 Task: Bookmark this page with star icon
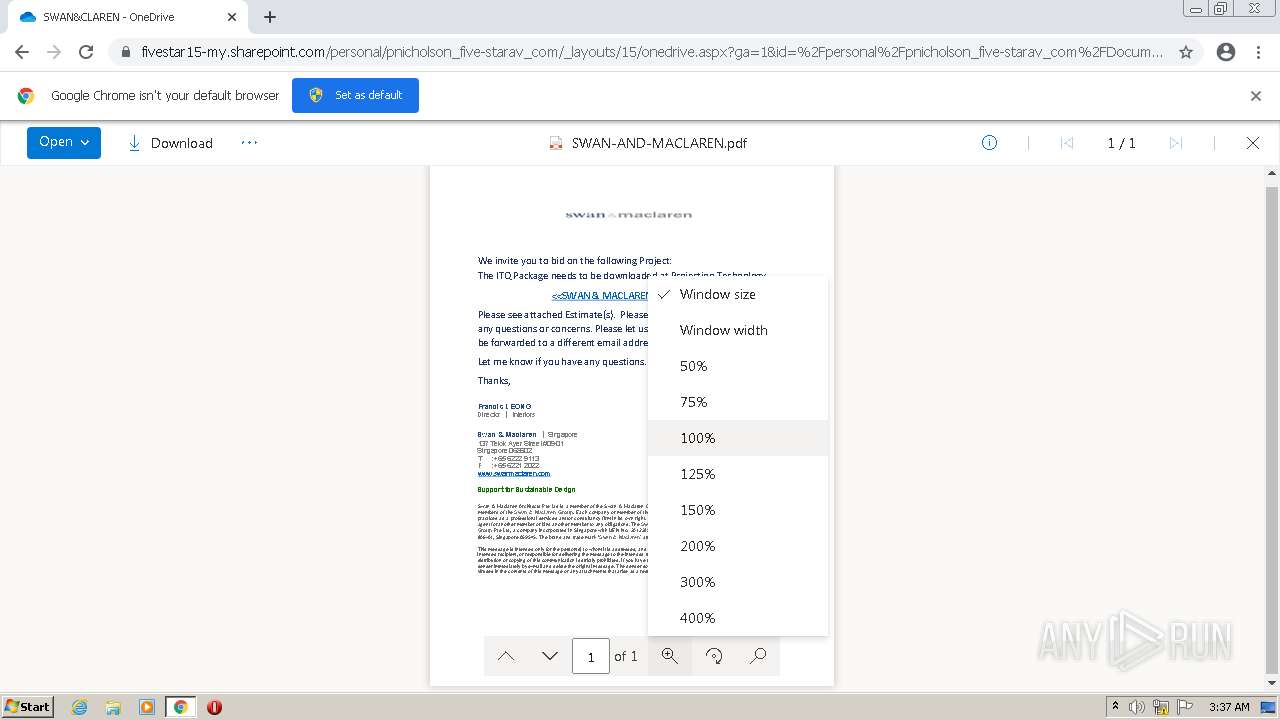click(1186, 52)
